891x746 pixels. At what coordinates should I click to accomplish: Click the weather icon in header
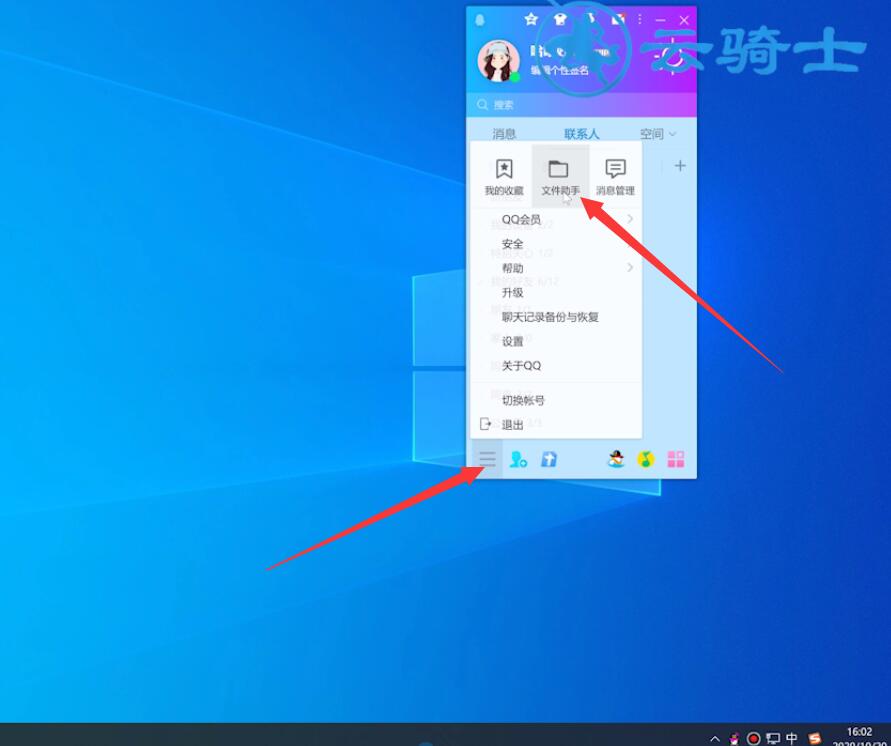coord(672,57)
